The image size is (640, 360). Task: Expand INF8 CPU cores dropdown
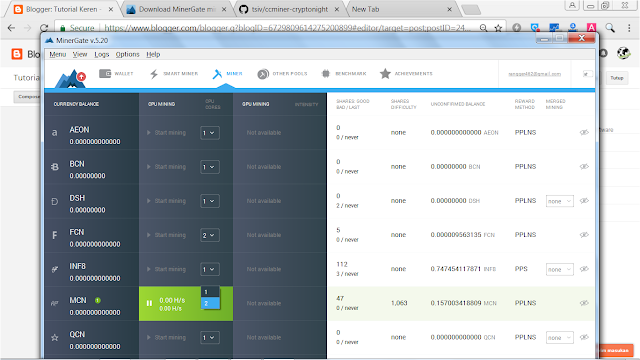(x=210, y=269)
